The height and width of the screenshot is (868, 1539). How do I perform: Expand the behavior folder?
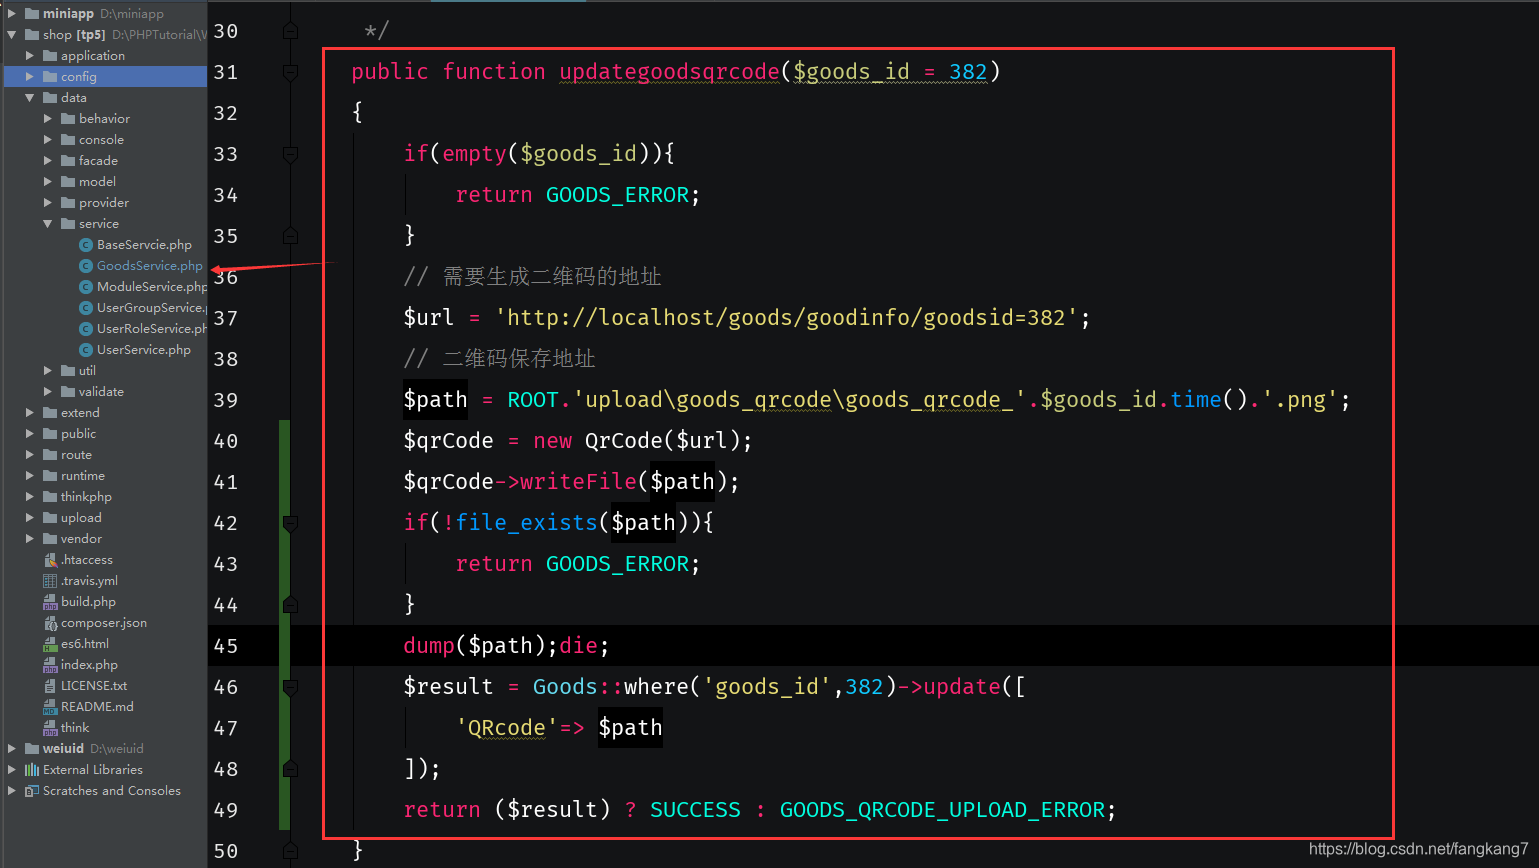(x=48, y=119)
